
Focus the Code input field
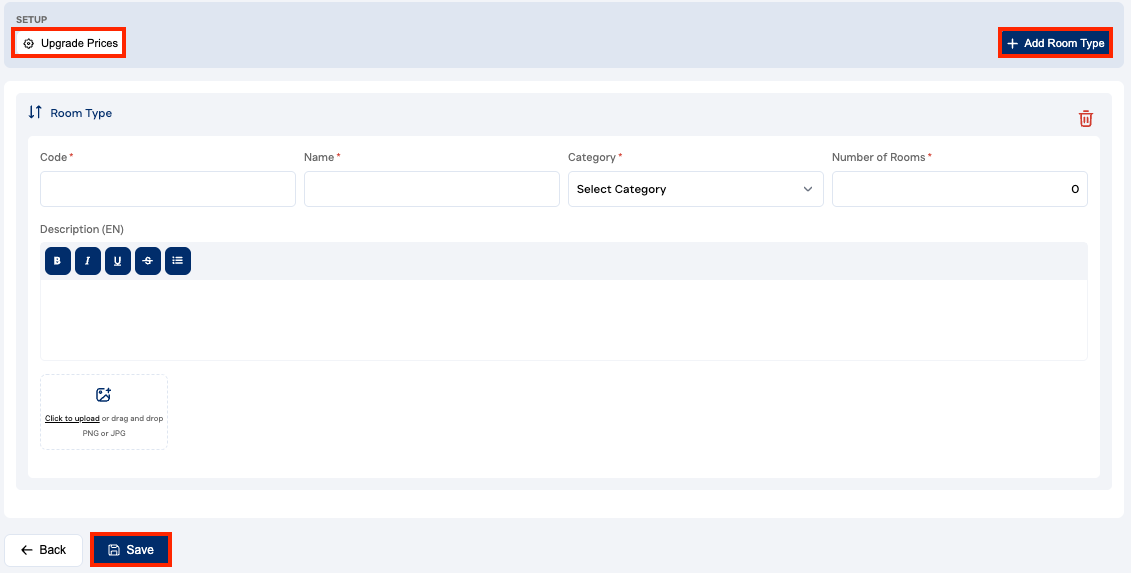pos(168,189)
